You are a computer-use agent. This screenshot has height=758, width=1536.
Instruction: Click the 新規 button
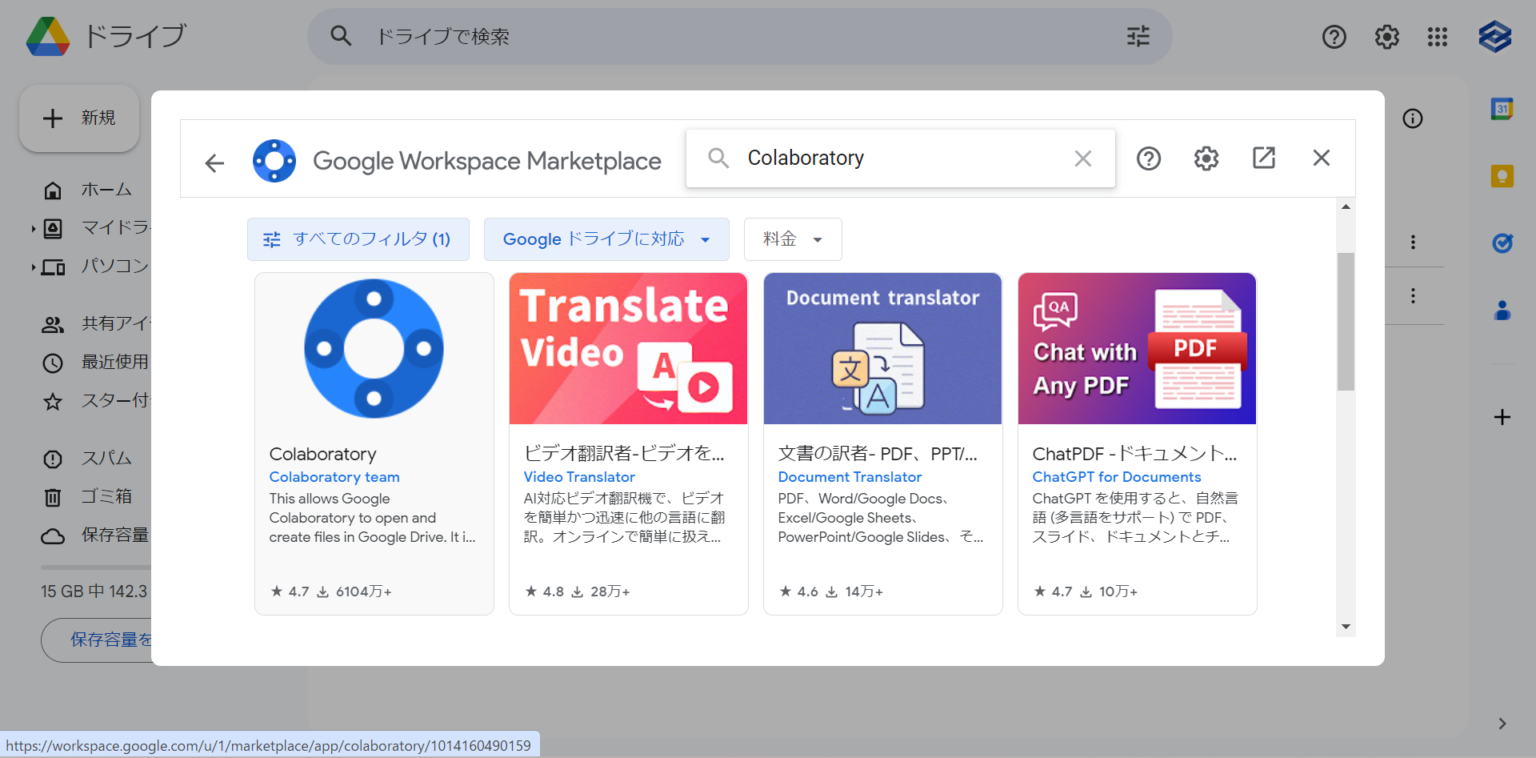click(x=78, y=117)
